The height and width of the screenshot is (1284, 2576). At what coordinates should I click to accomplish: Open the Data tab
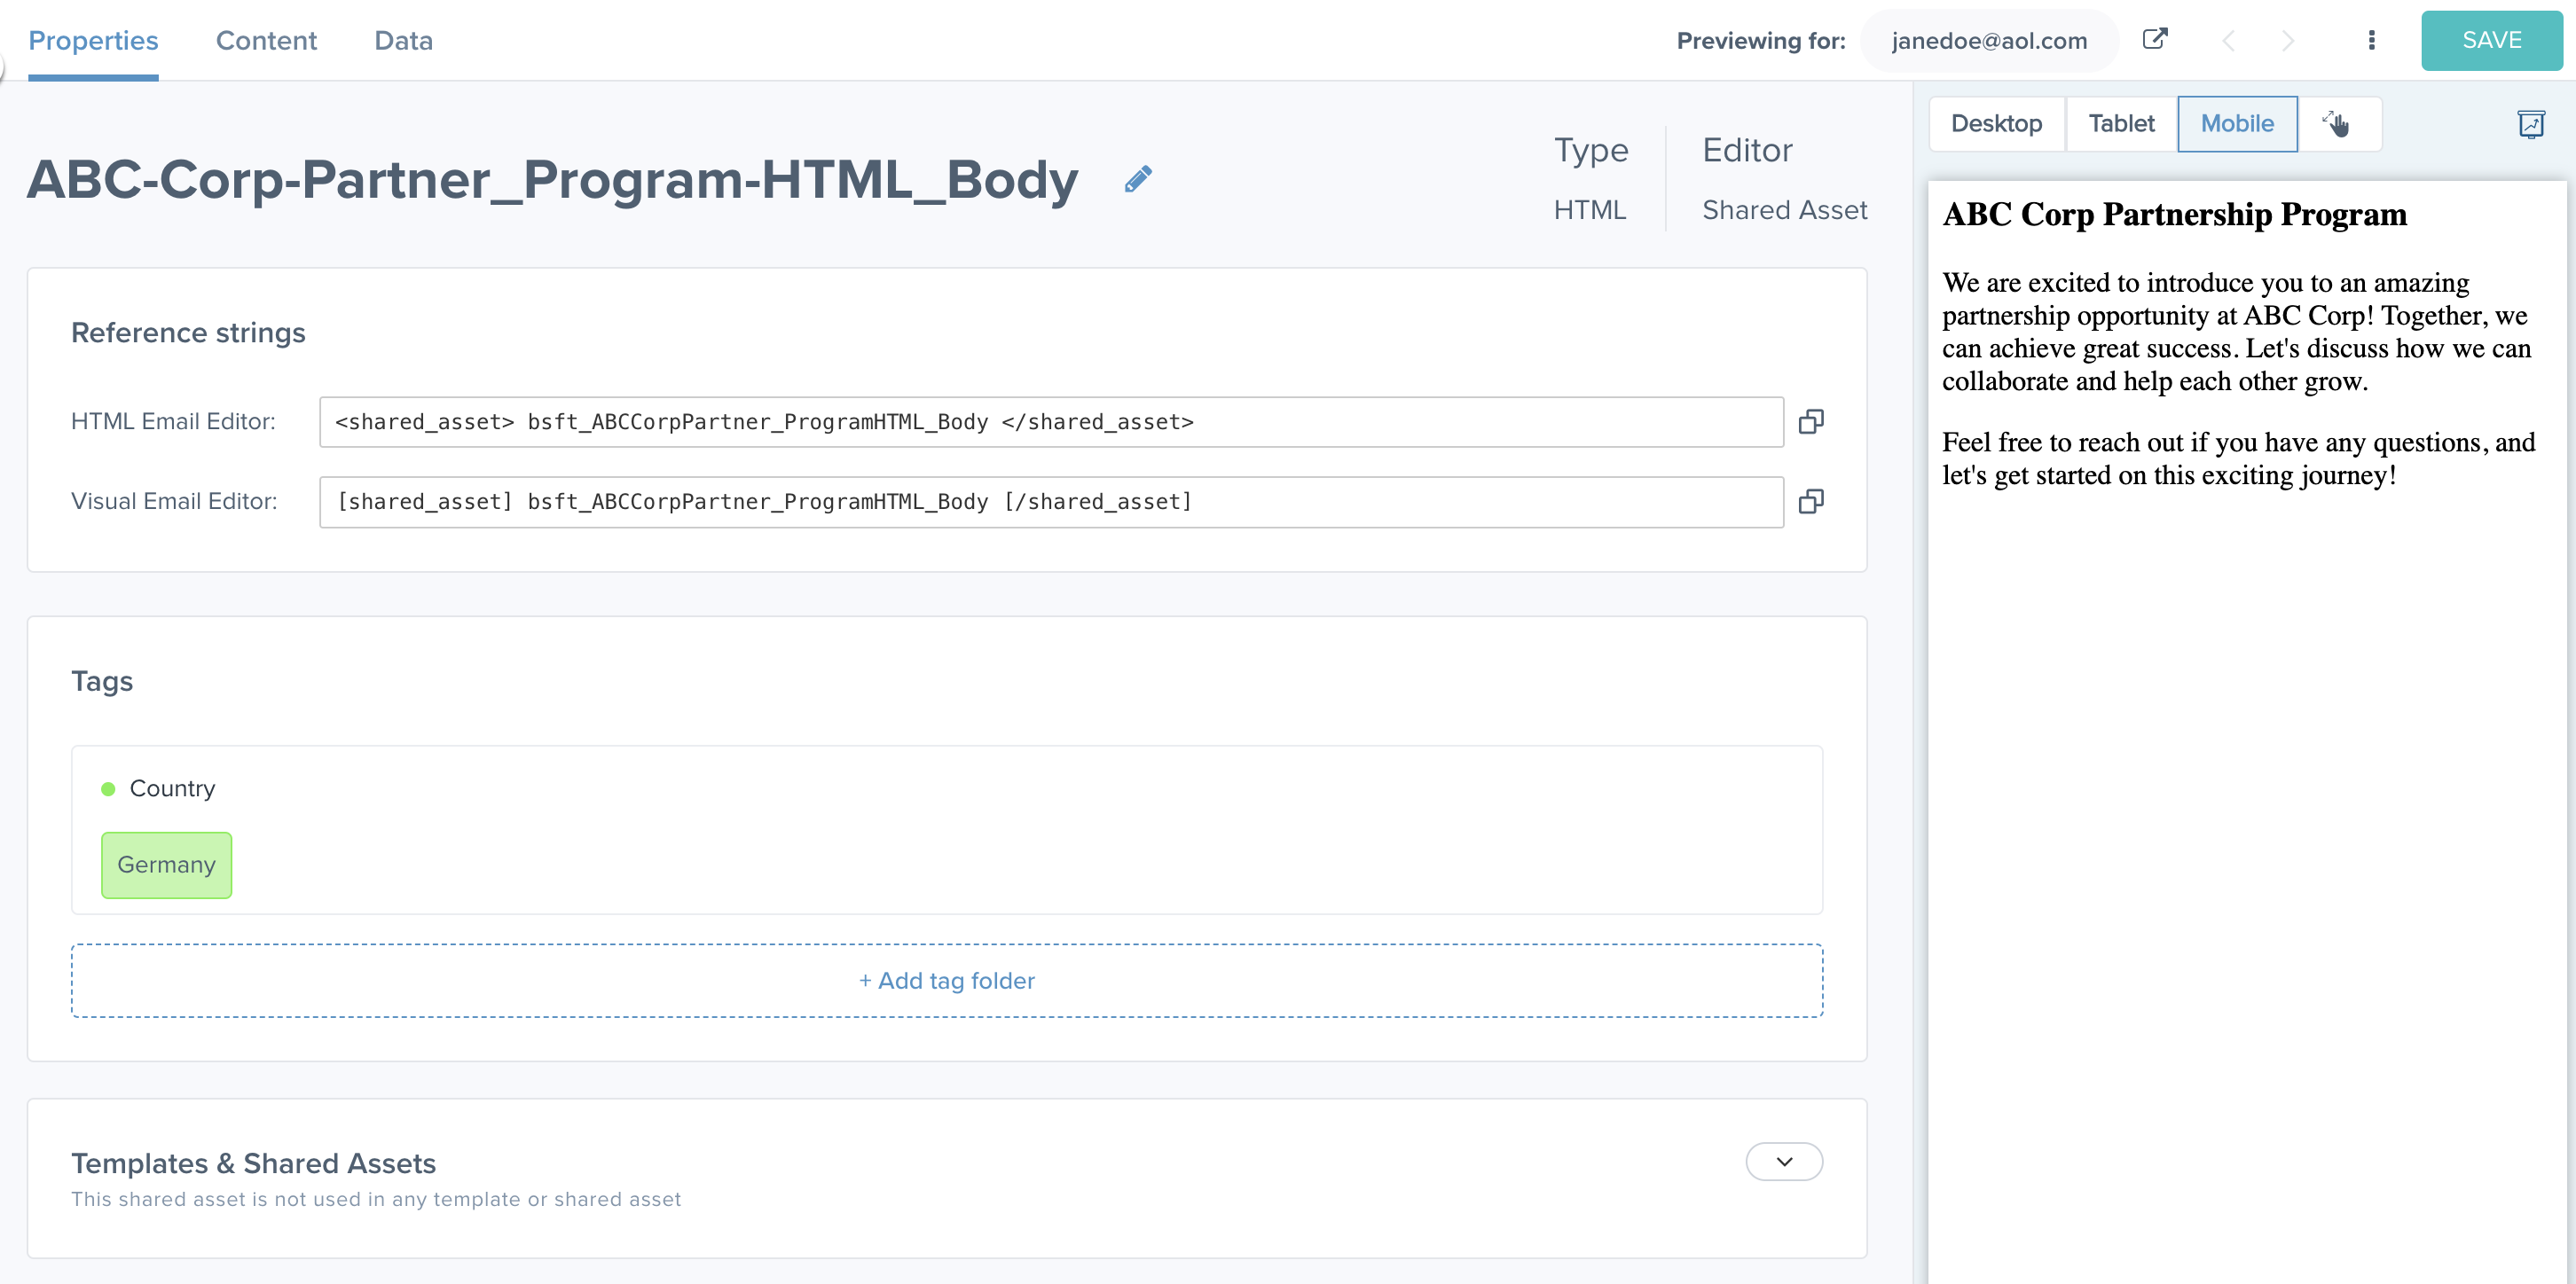click(x=403, y=40)
